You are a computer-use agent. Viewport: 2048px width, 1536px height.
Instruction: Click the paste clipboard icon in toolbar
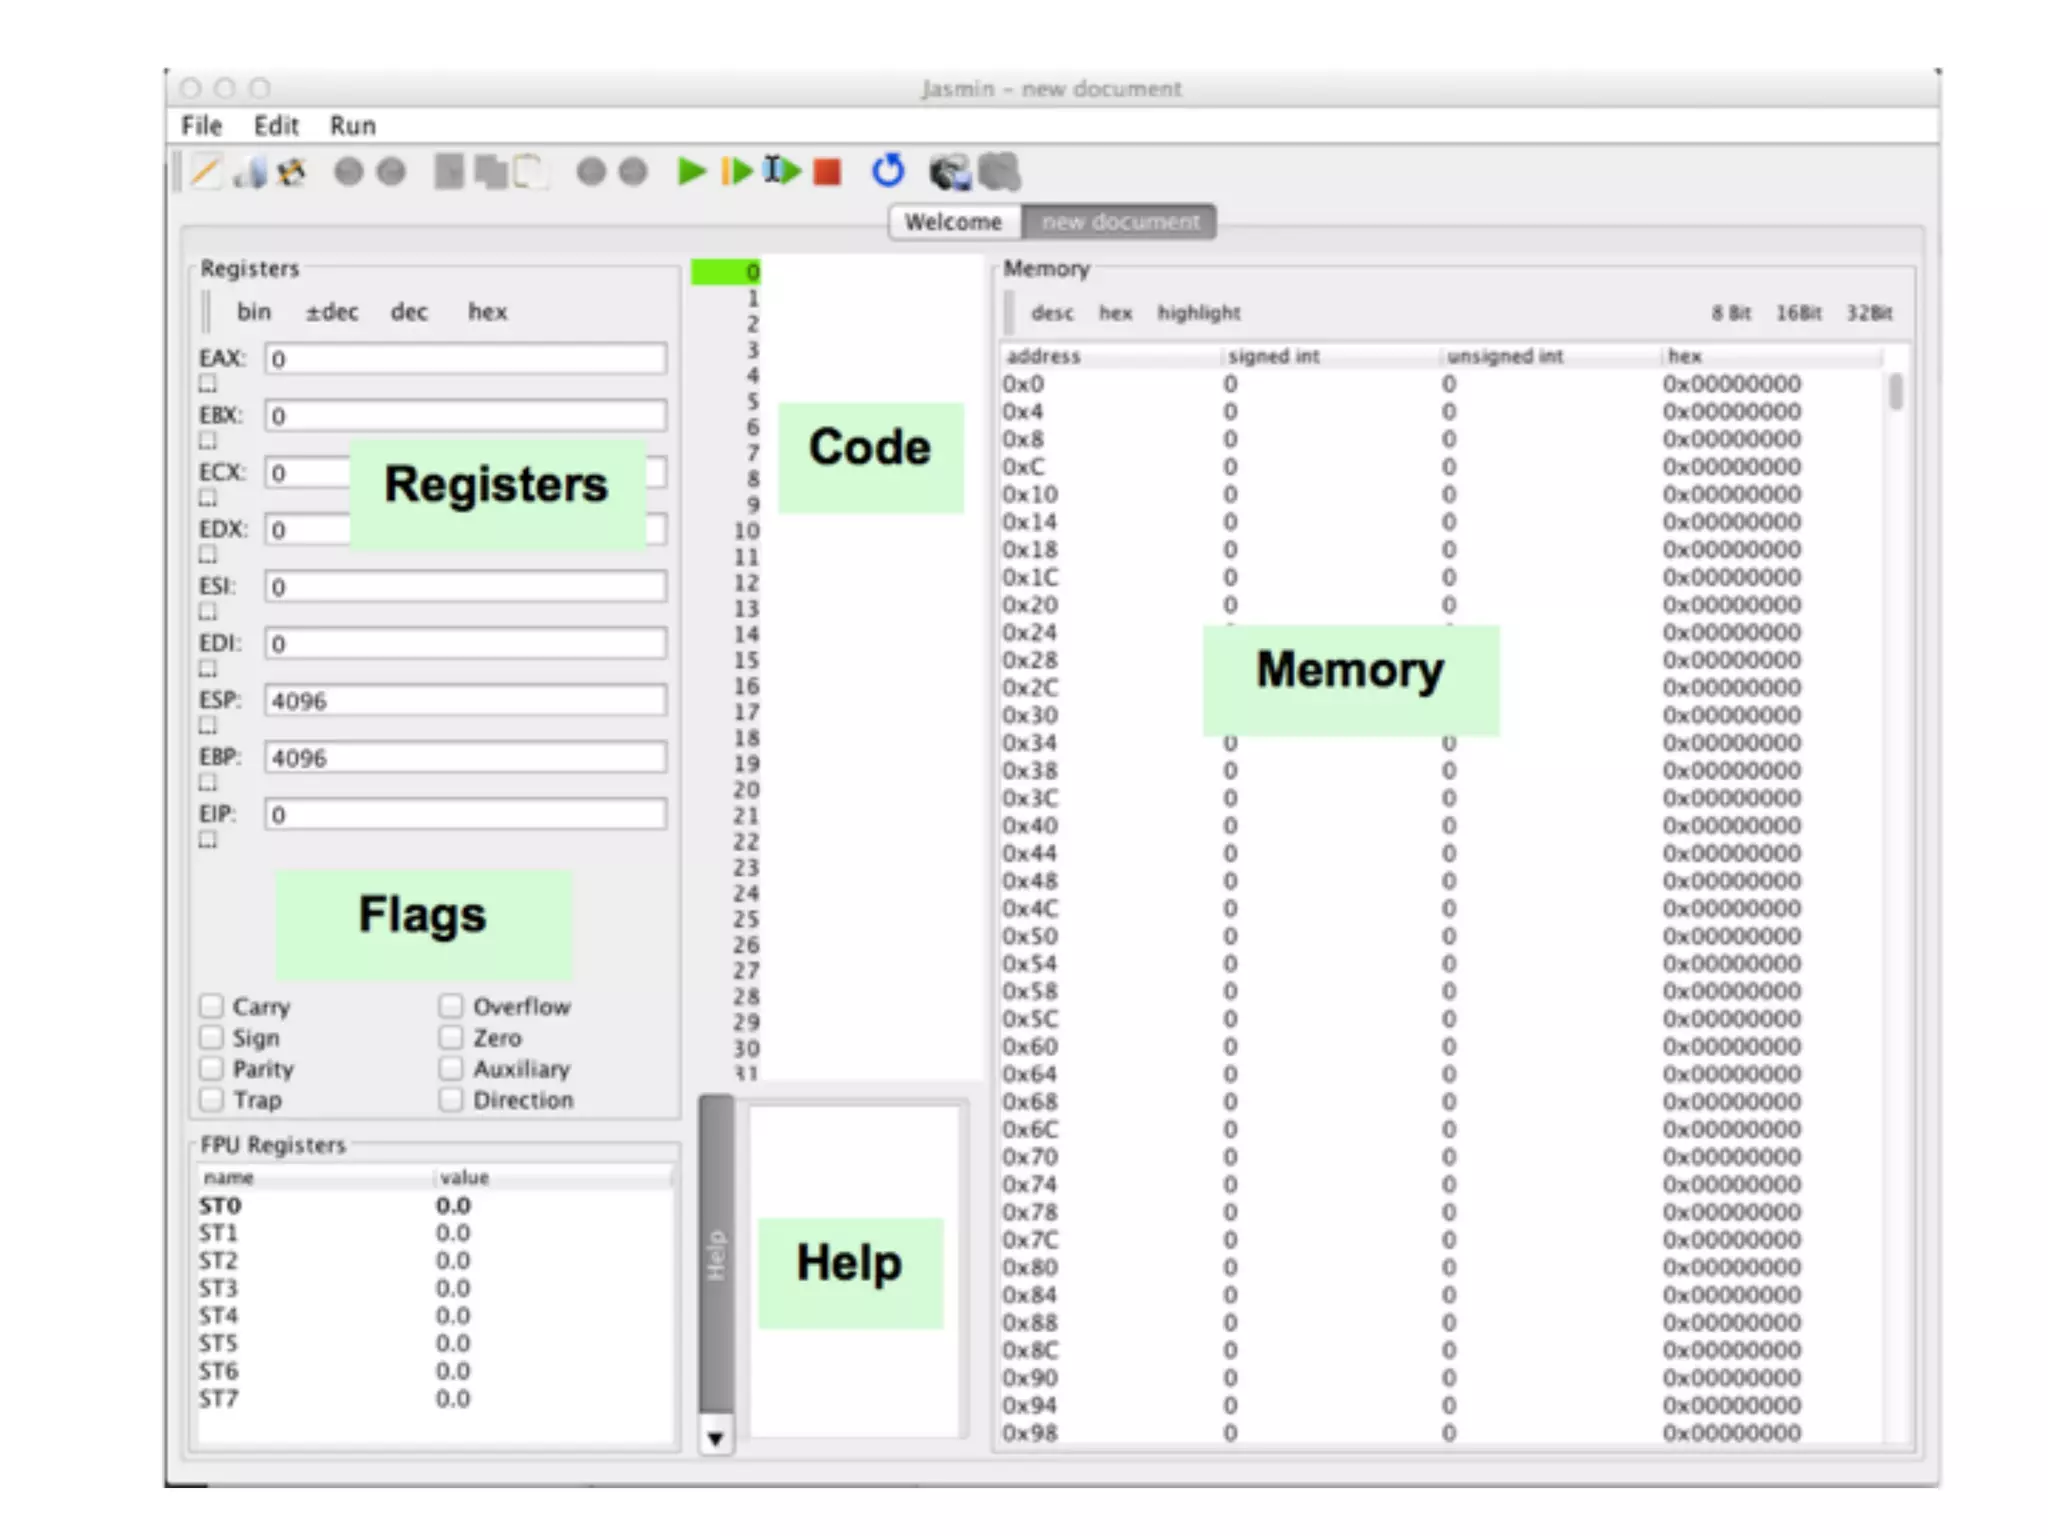coord(531,172)
